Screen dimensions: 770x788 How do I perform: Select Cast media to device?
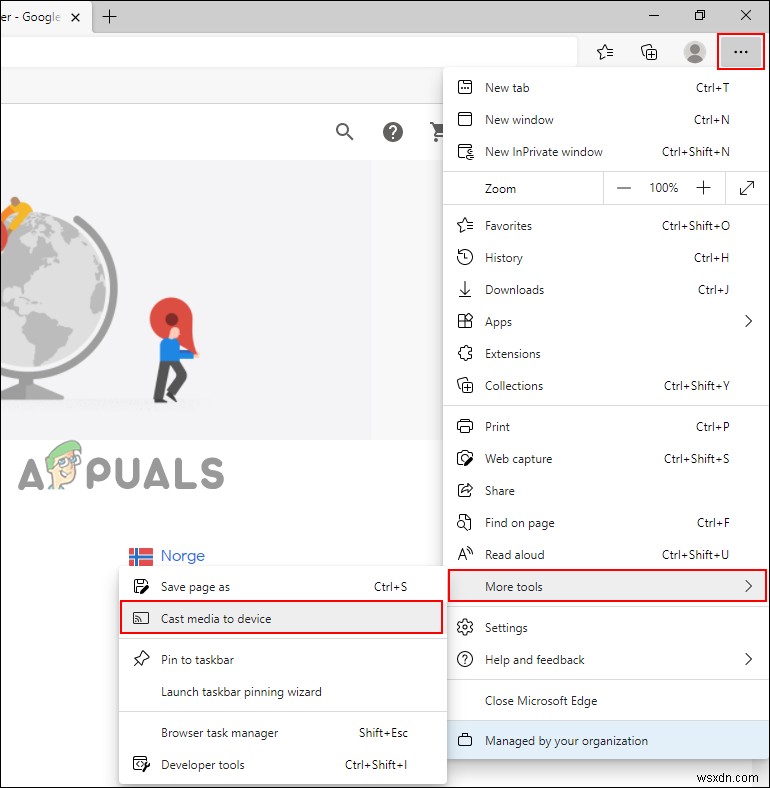click(281, 618)
